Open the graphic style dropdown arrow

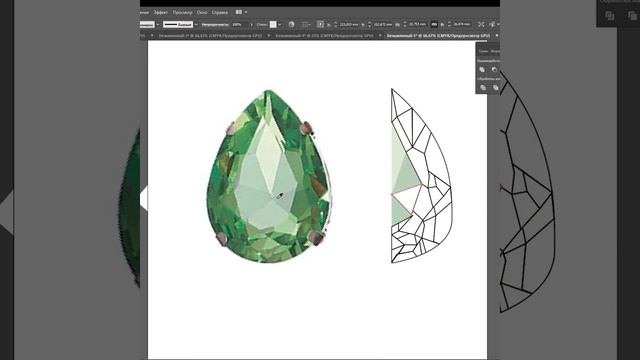[x=280, y=24]
